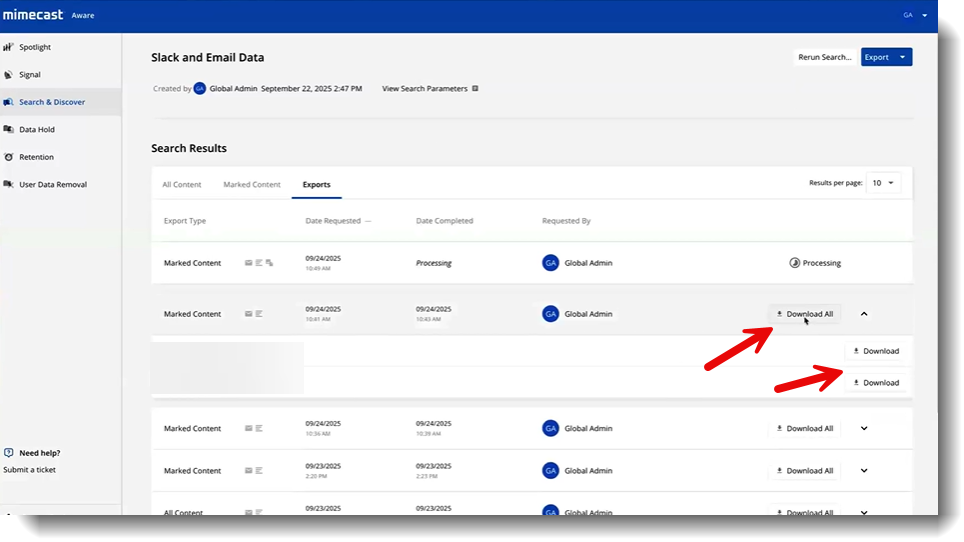
Task: Click the mimecast logo
Action: tap(32, 15)
